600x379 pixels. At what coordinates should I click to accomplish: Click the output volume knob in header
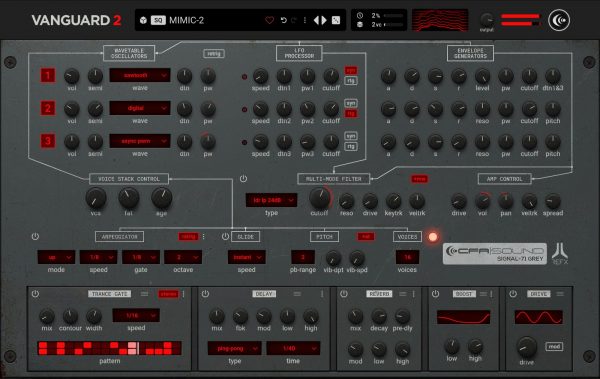tap(487, 19)
